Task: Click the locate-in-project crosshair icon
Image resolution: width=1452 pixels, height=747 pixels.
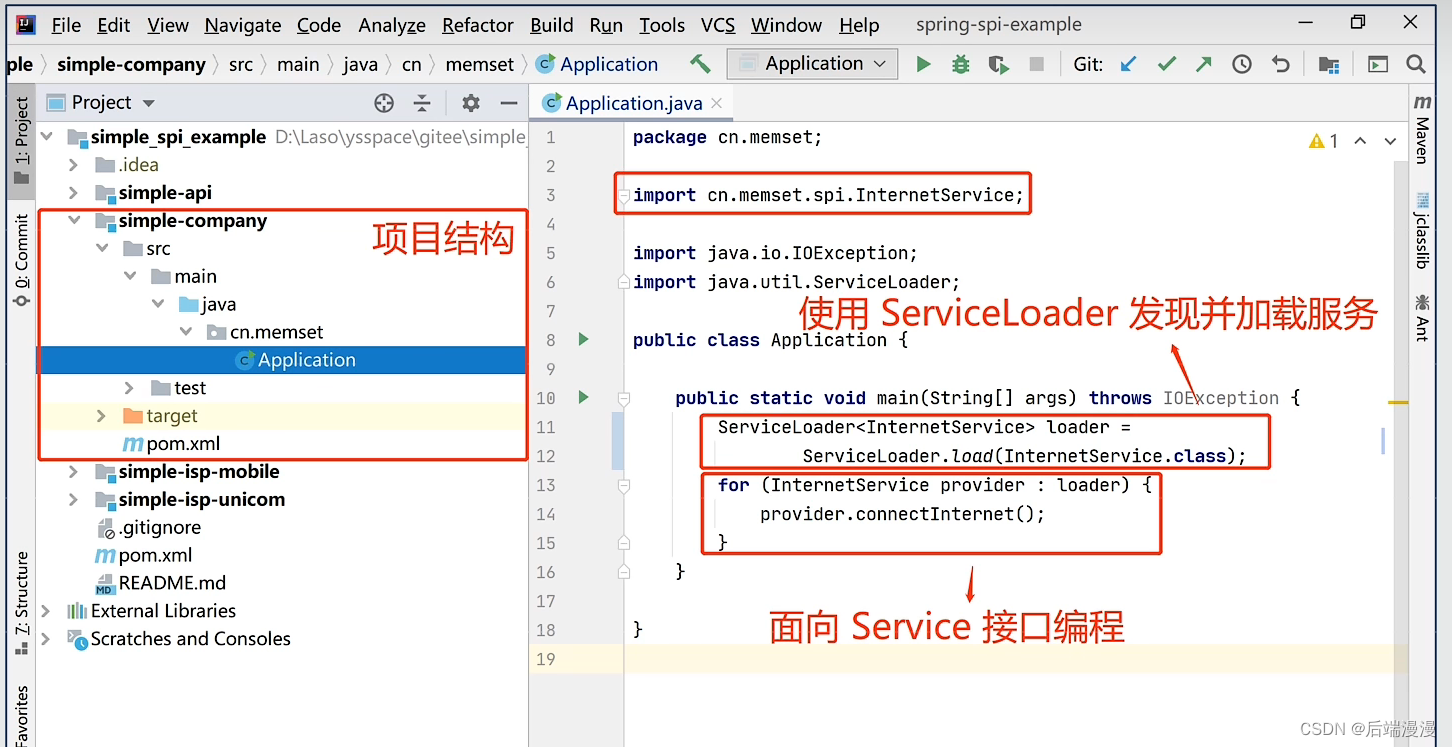Action: [384, 102]
